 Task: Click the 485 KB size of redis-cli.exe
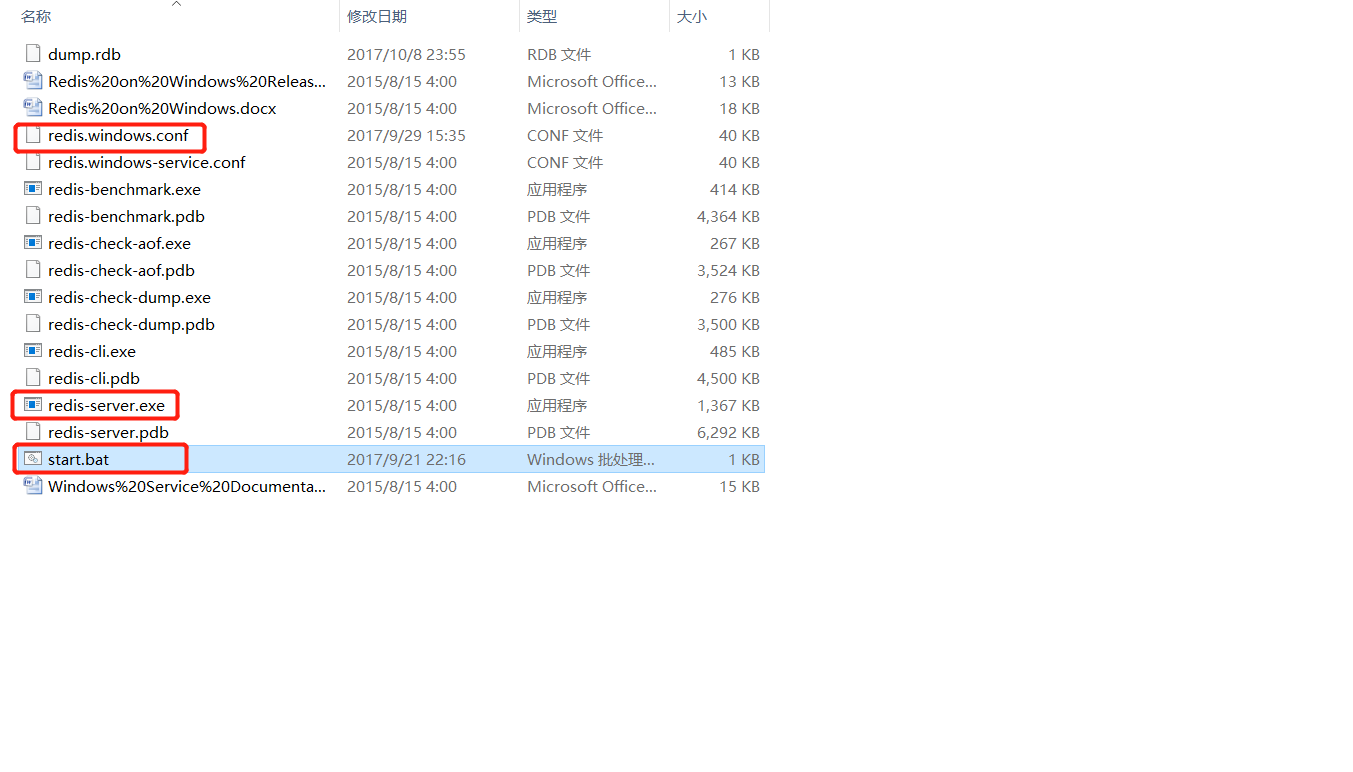click(735, 351)
